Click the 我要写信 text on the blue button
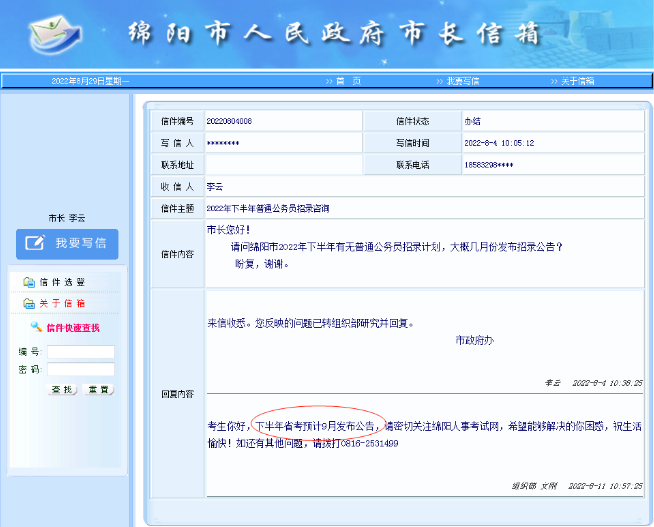This screenshot has height=527, width=654. pos(80,243)
